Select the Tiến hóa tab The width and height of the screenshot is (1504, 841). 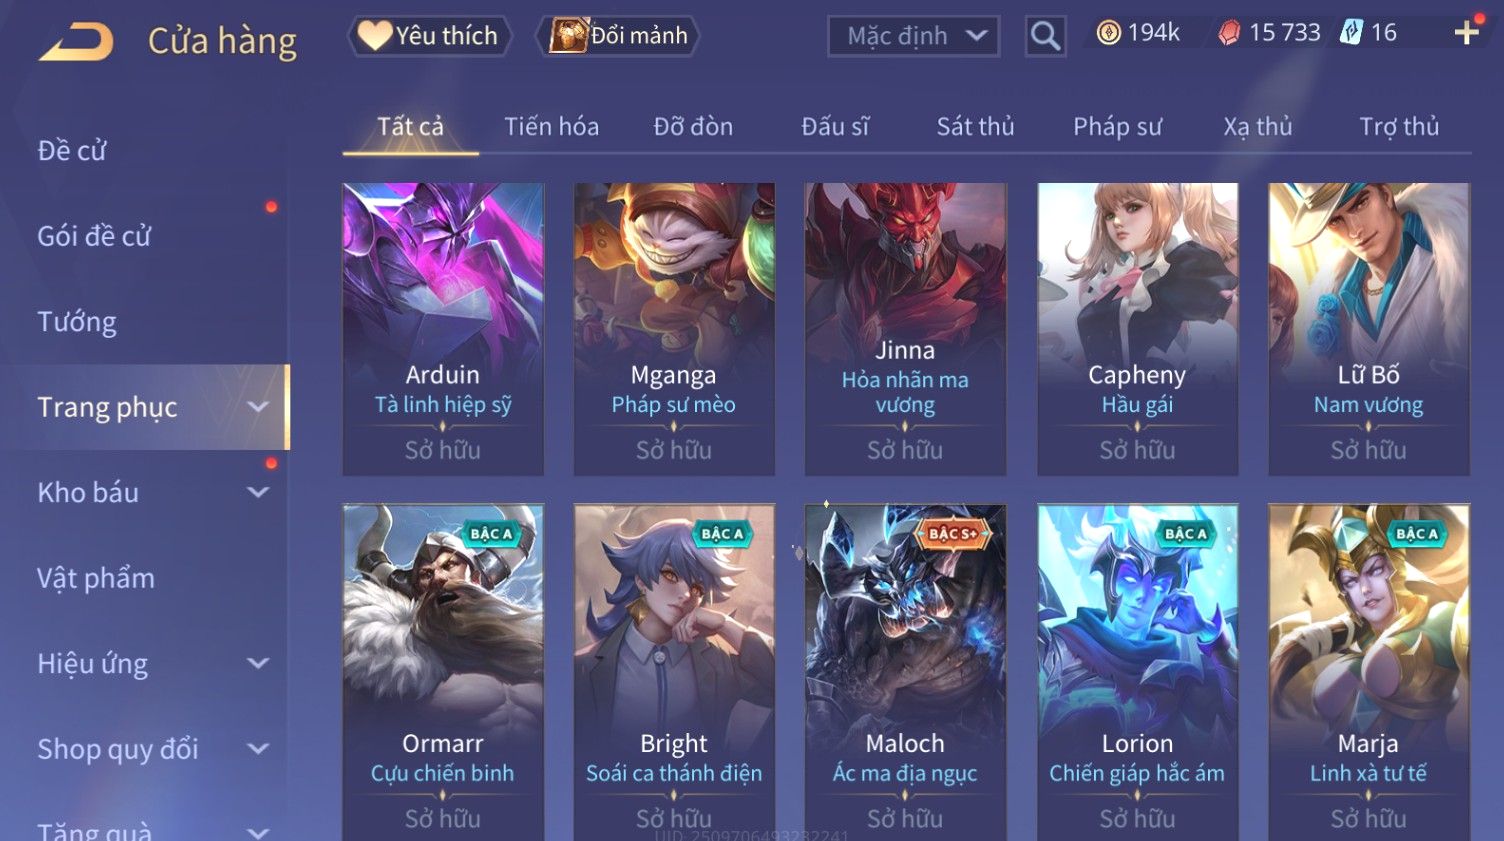tap(551, 127)
